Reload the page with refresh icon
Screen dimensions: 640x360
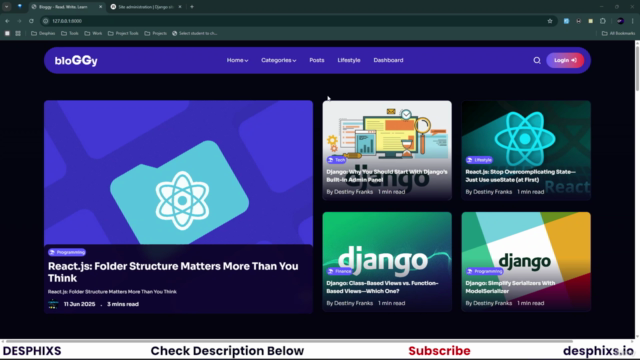[x=31, y=21]
